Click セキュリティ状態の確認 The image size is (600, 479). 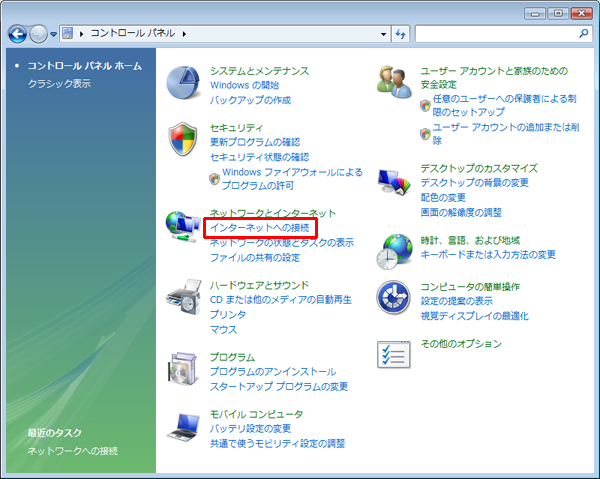259,157
